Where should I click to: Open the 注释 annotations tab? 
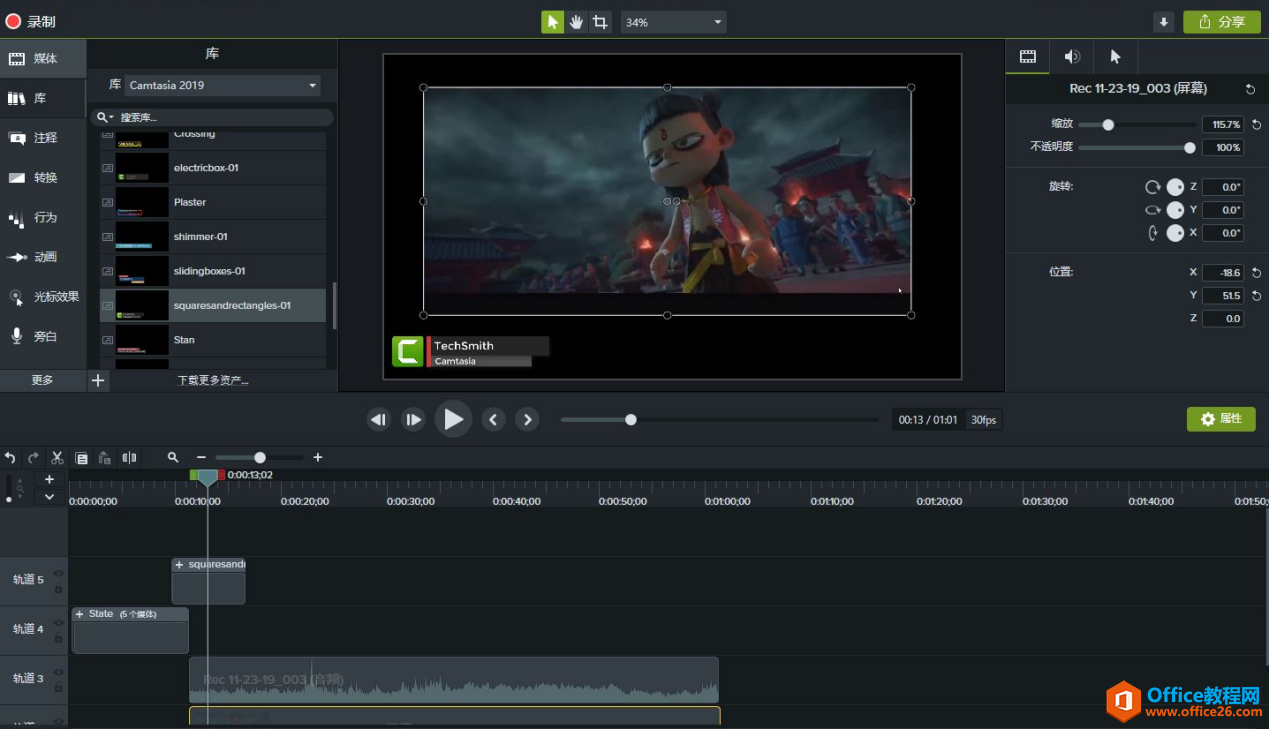coord(43,138)
